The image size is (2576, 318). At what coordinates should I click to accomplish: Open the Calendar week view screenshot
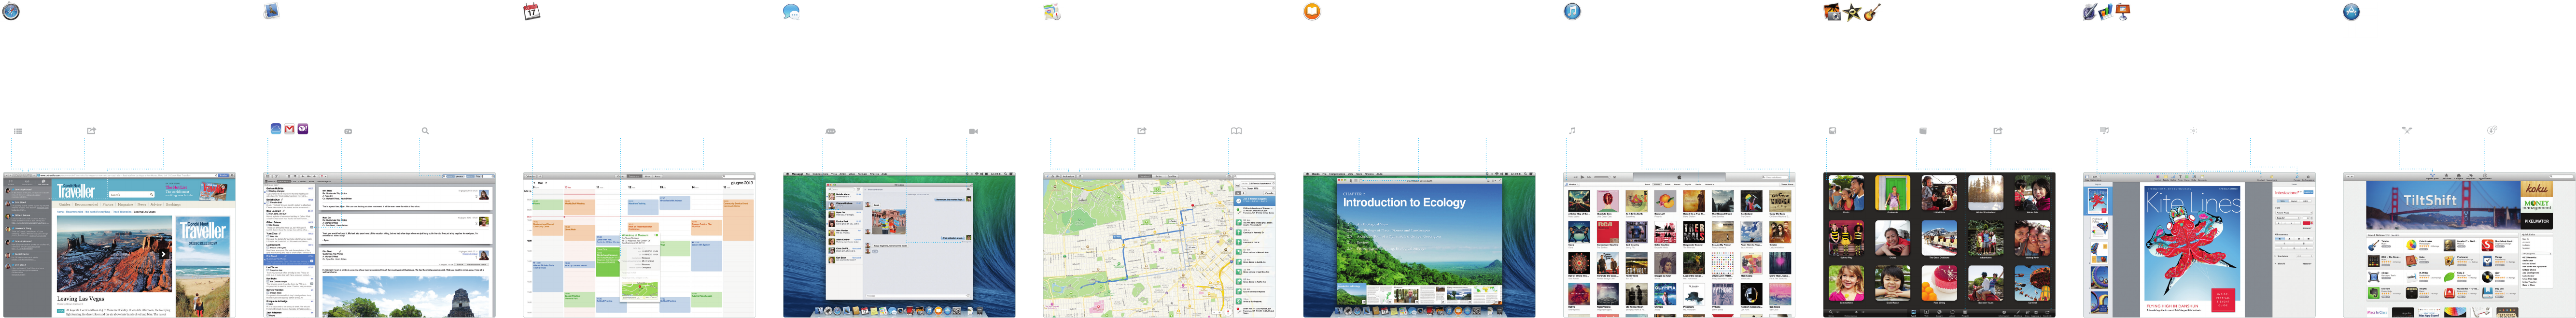[x=639, y=245]
